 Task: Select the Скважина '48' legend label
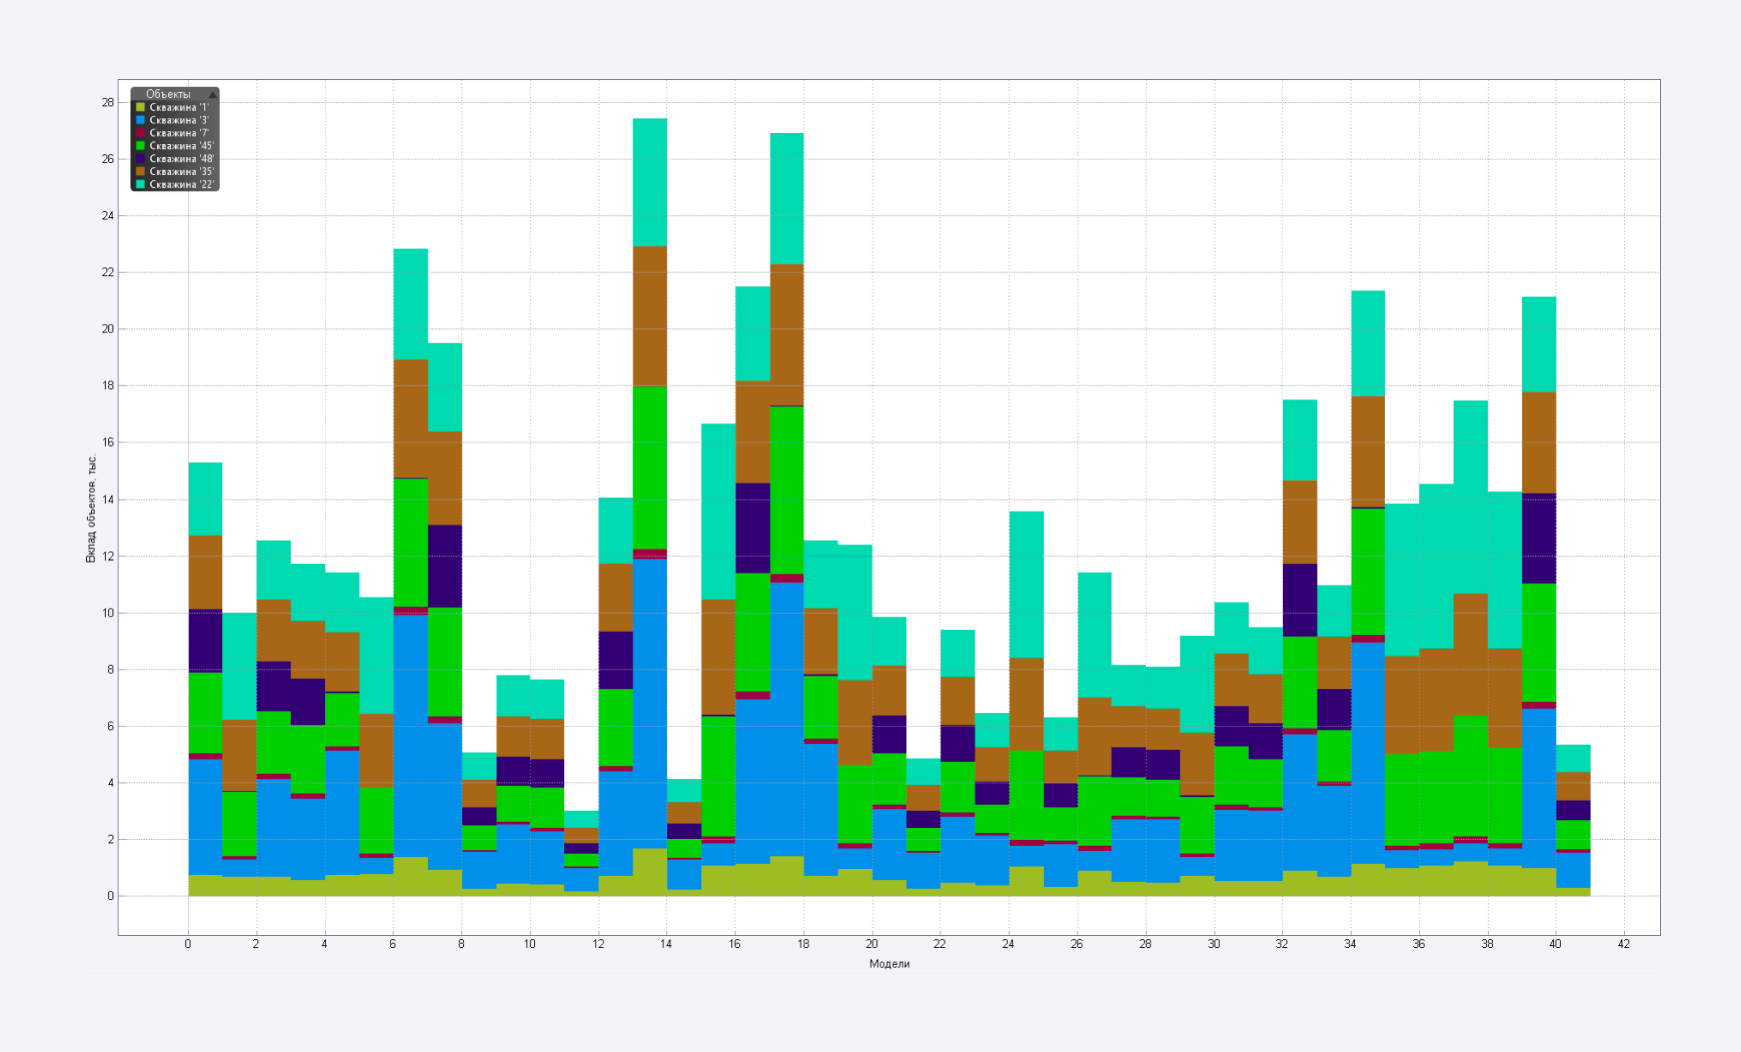pyautogui.click(x=182, y=159)
